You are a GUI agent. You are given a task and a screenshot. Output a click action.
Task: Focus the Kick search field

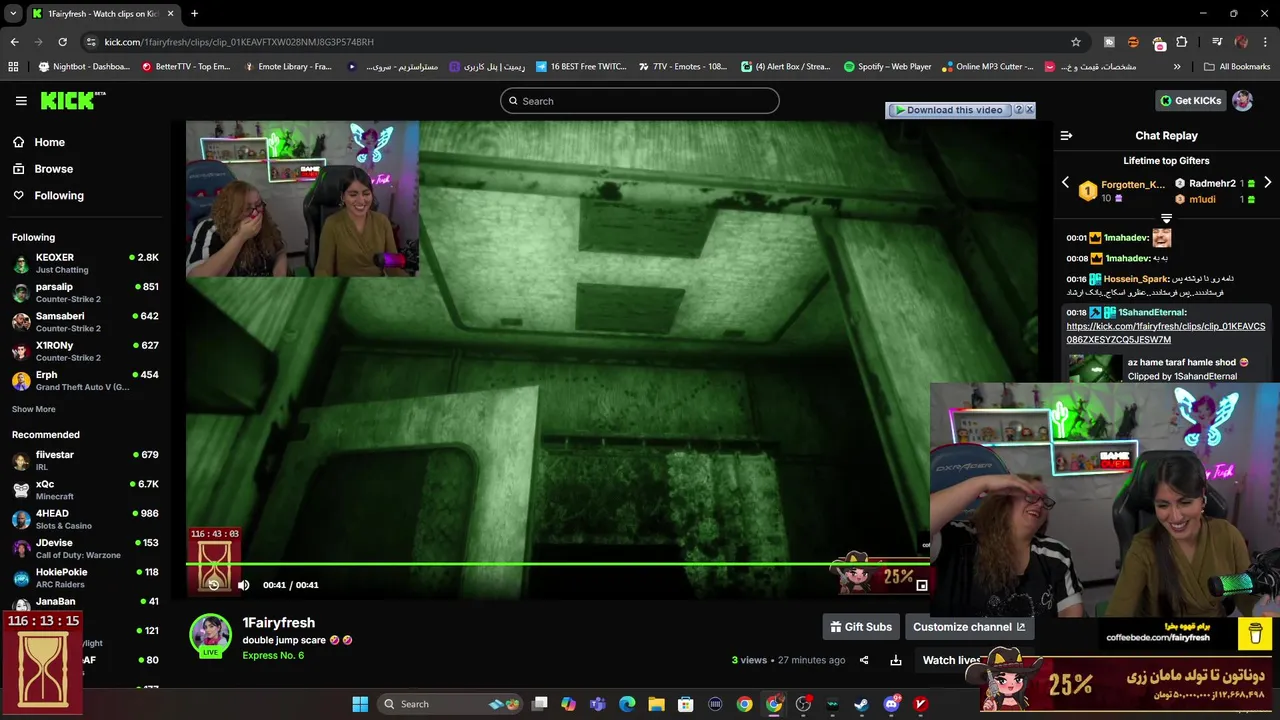(x=640, y=101)
